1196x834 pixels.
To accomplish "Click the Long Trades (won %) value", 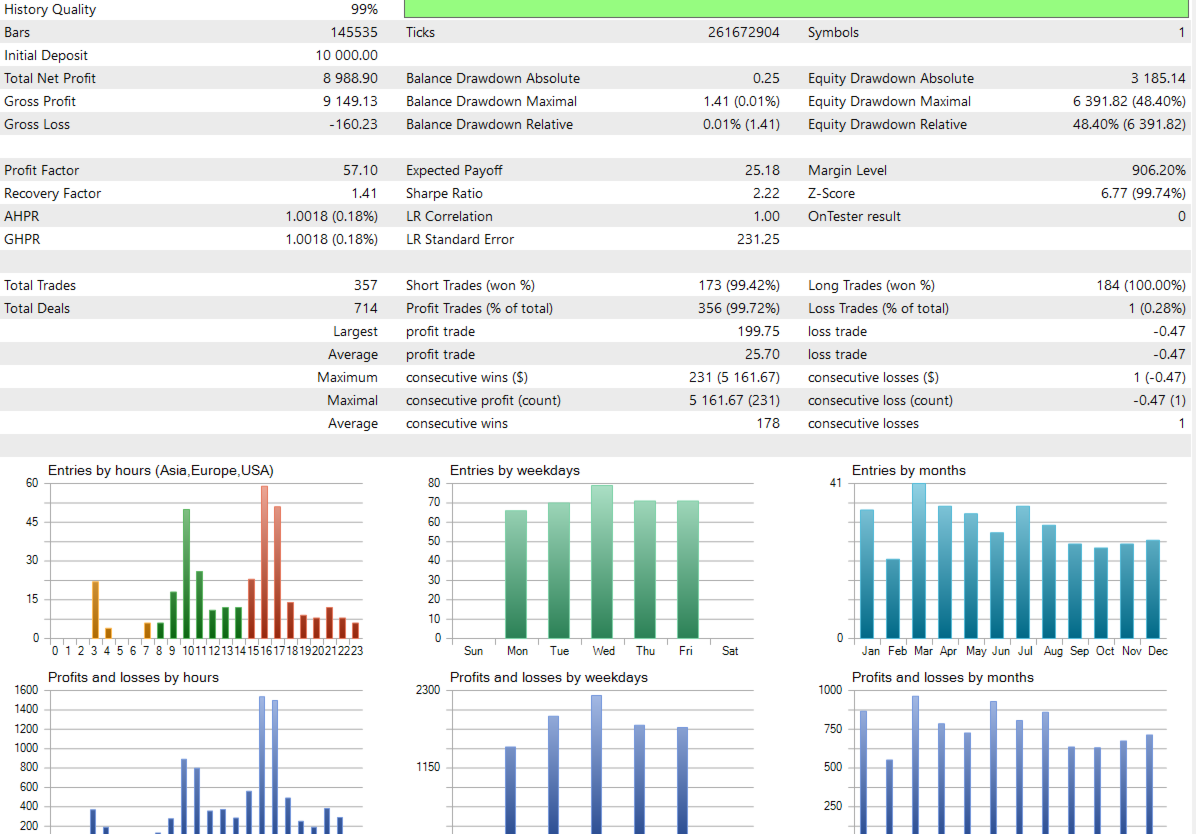I will 1141,285.
